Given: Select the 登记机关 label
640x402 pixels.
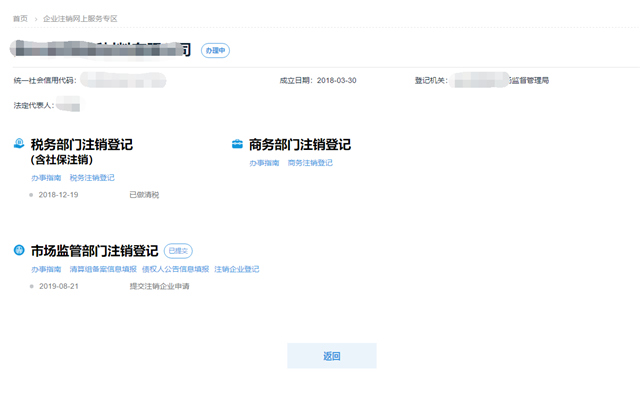Looking at the screenshot, I should tap(431, 80).
